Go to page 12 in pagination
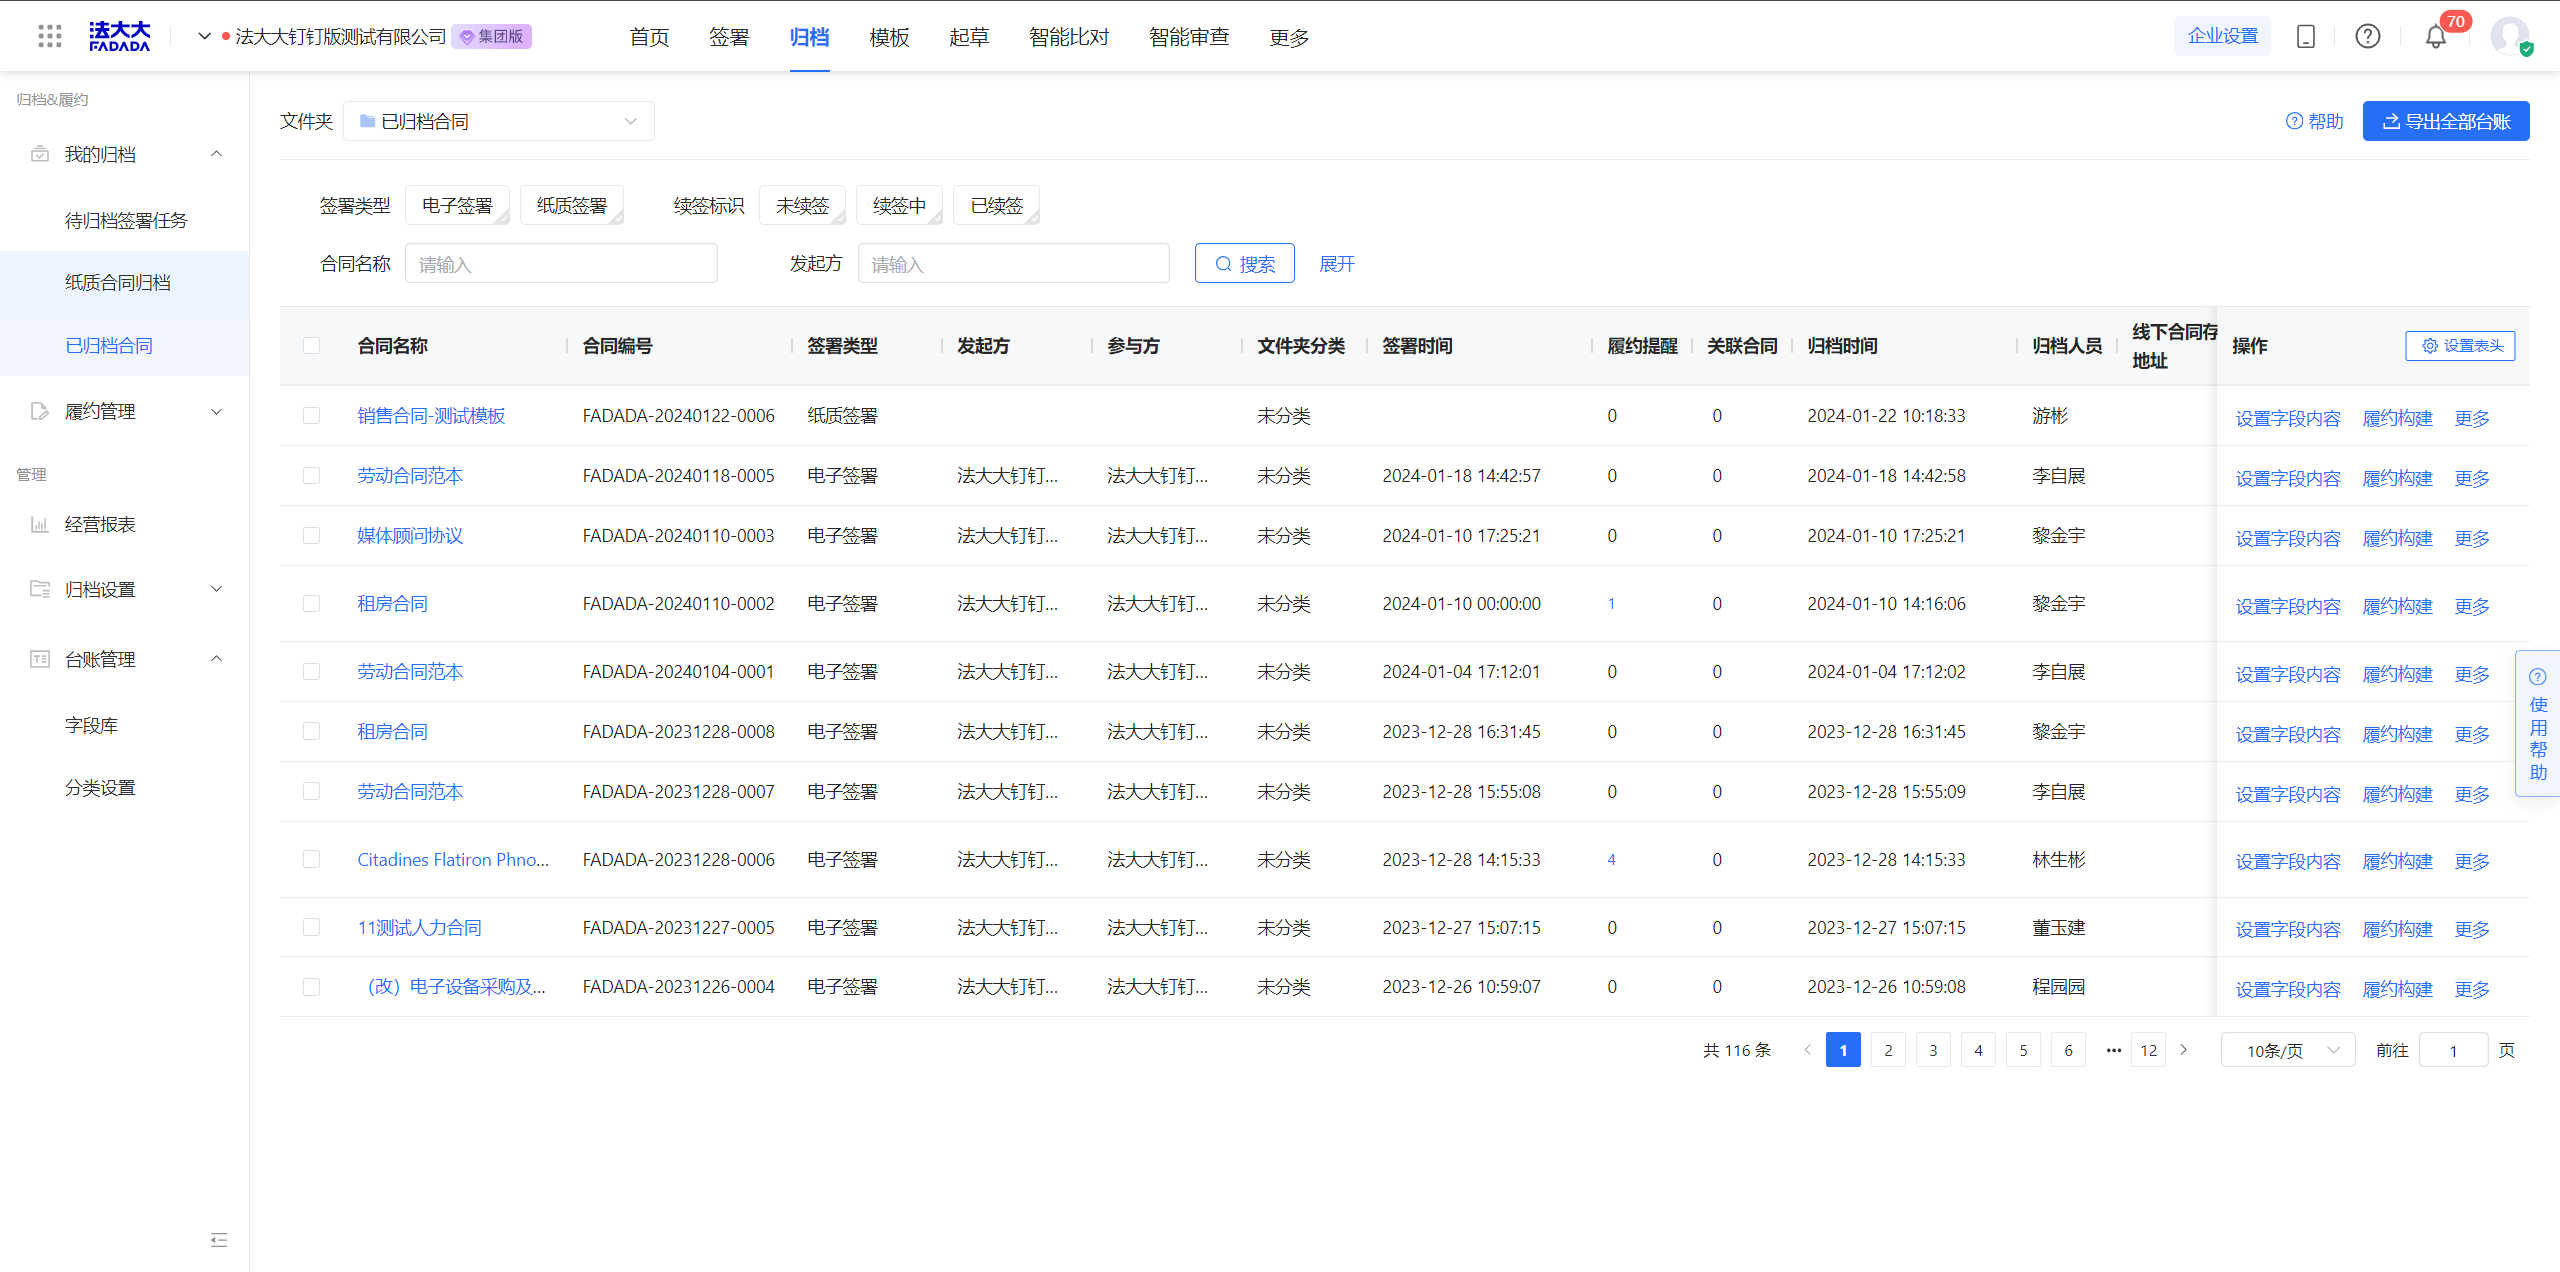2560x1272 pixels. click(x=2149, y=1050)
